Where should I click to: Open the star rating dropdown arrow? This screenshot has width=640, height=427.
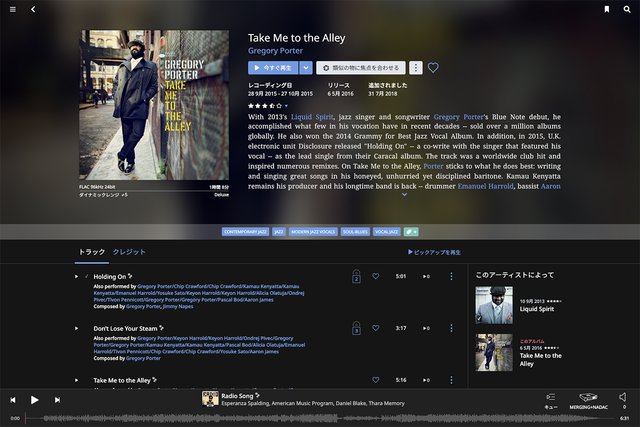click(286, 106)
